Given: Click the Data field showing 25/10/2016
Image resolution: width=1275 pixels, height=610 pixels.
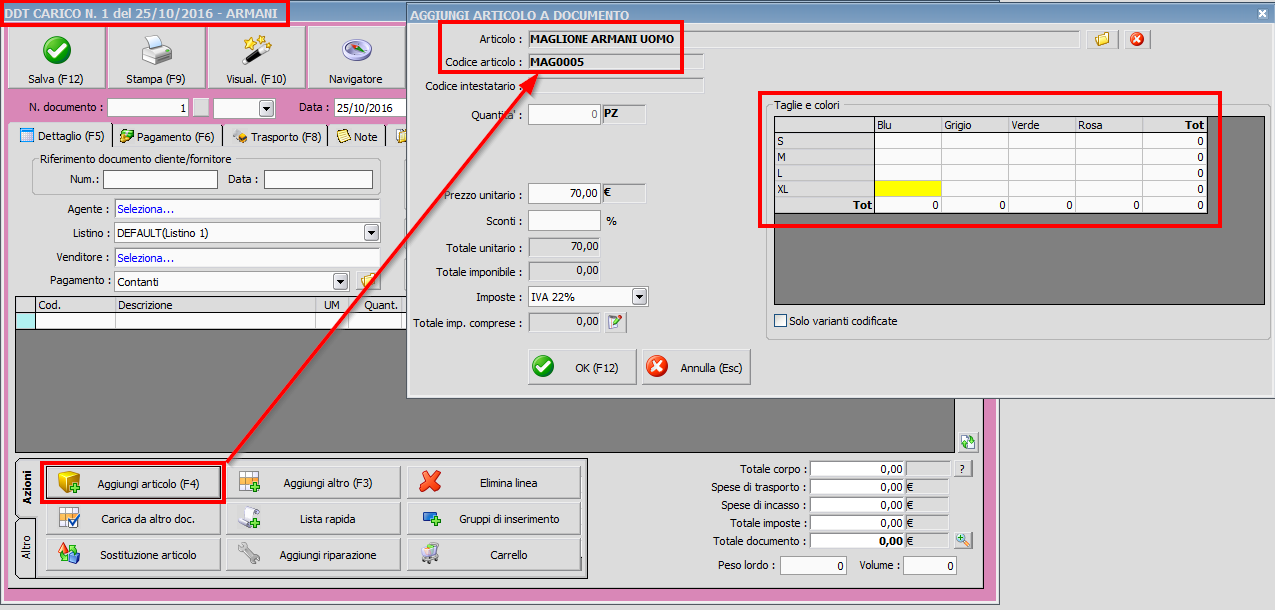Looking at the screenshot, I should [x=368, y=108].
